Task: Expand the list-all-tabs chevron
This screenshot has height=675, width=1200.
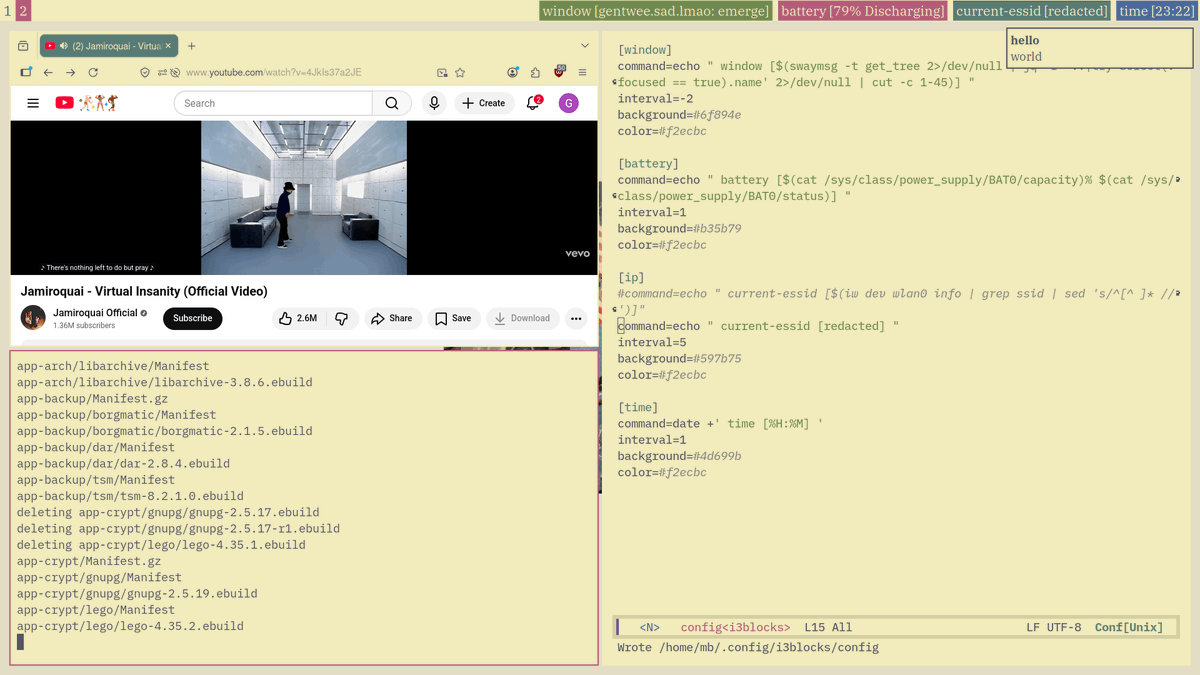Action: click(x=585, y=45)
